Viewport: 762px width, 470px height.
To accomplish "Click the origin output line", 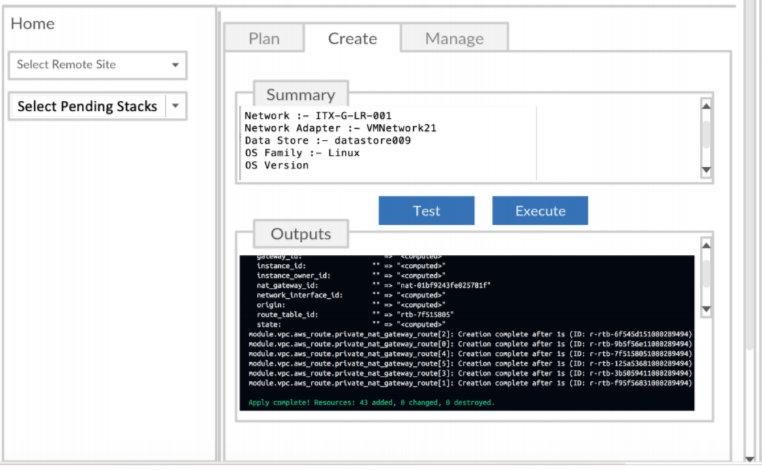I will [351, 305].
